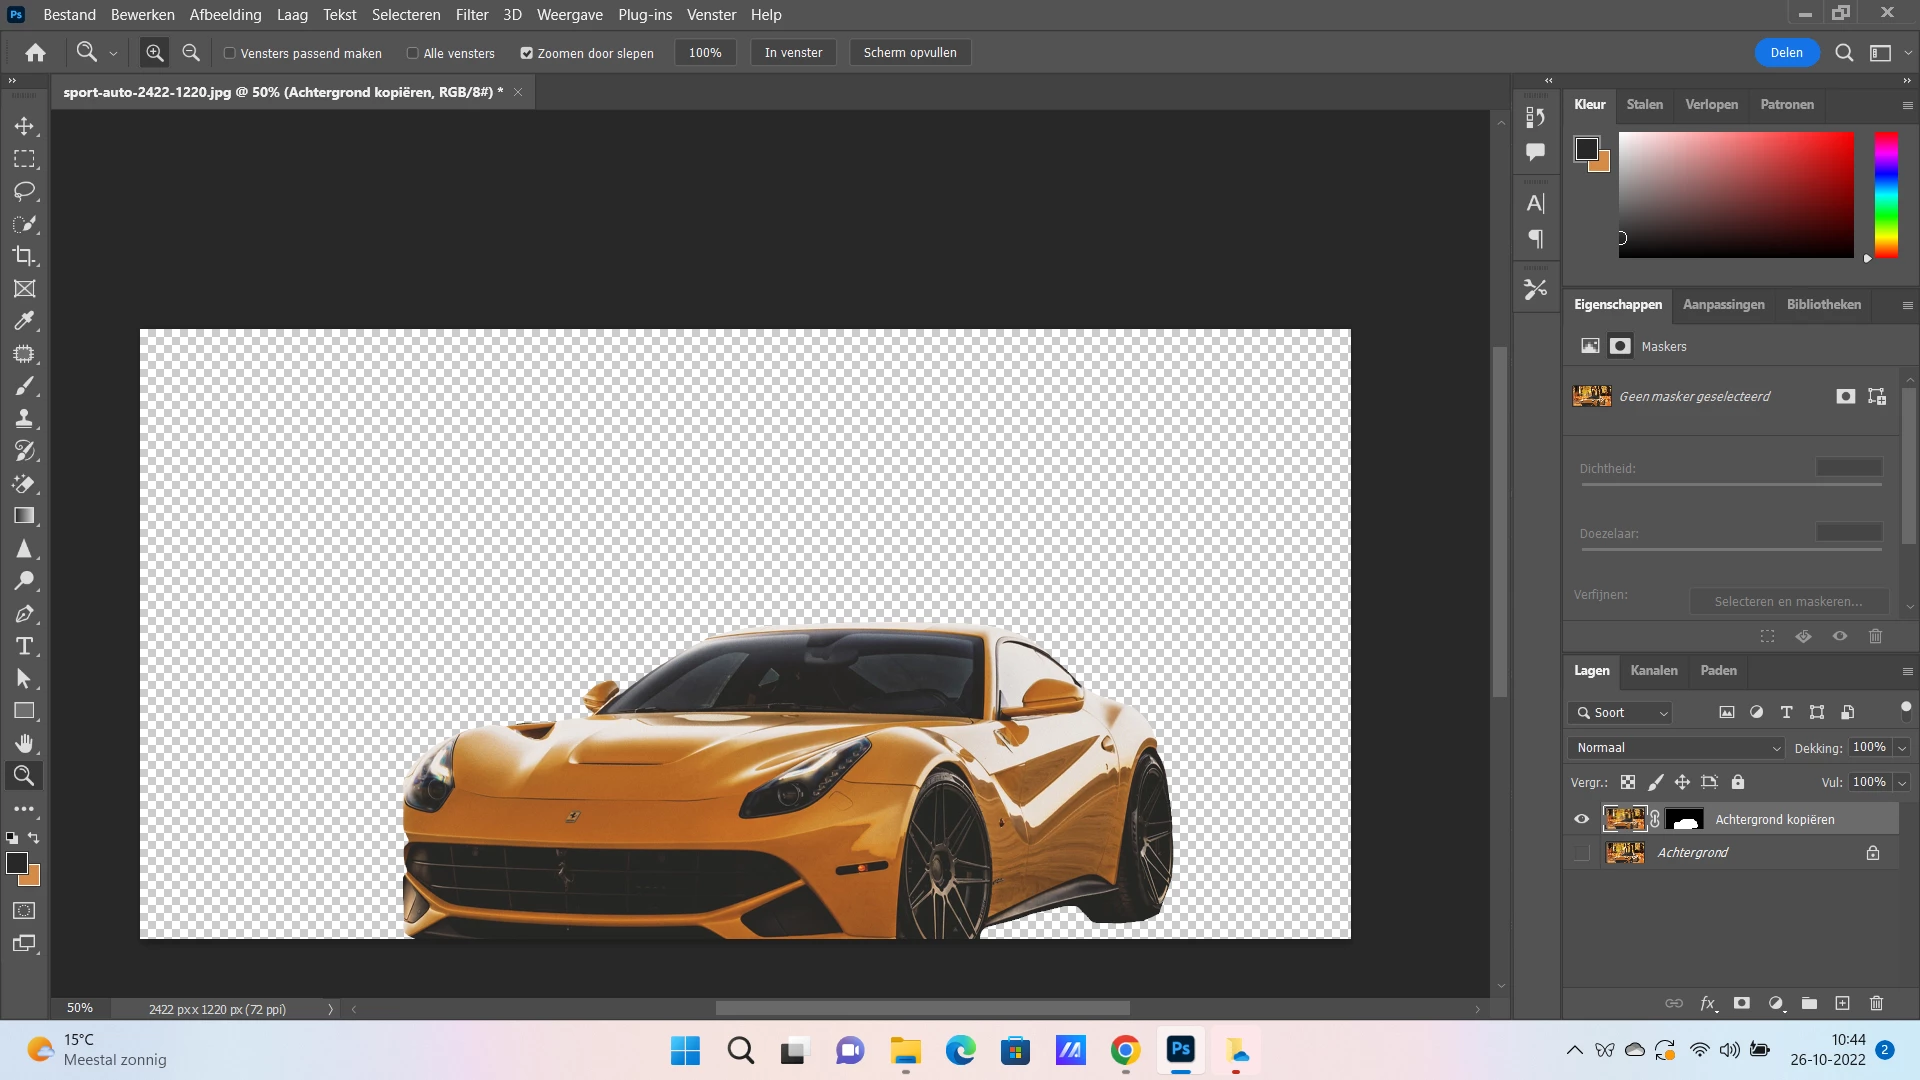Image resolution: width=1920 pixels, height=1080 pixels.
Task: Select the Hand tool
Action: [24, 743]
